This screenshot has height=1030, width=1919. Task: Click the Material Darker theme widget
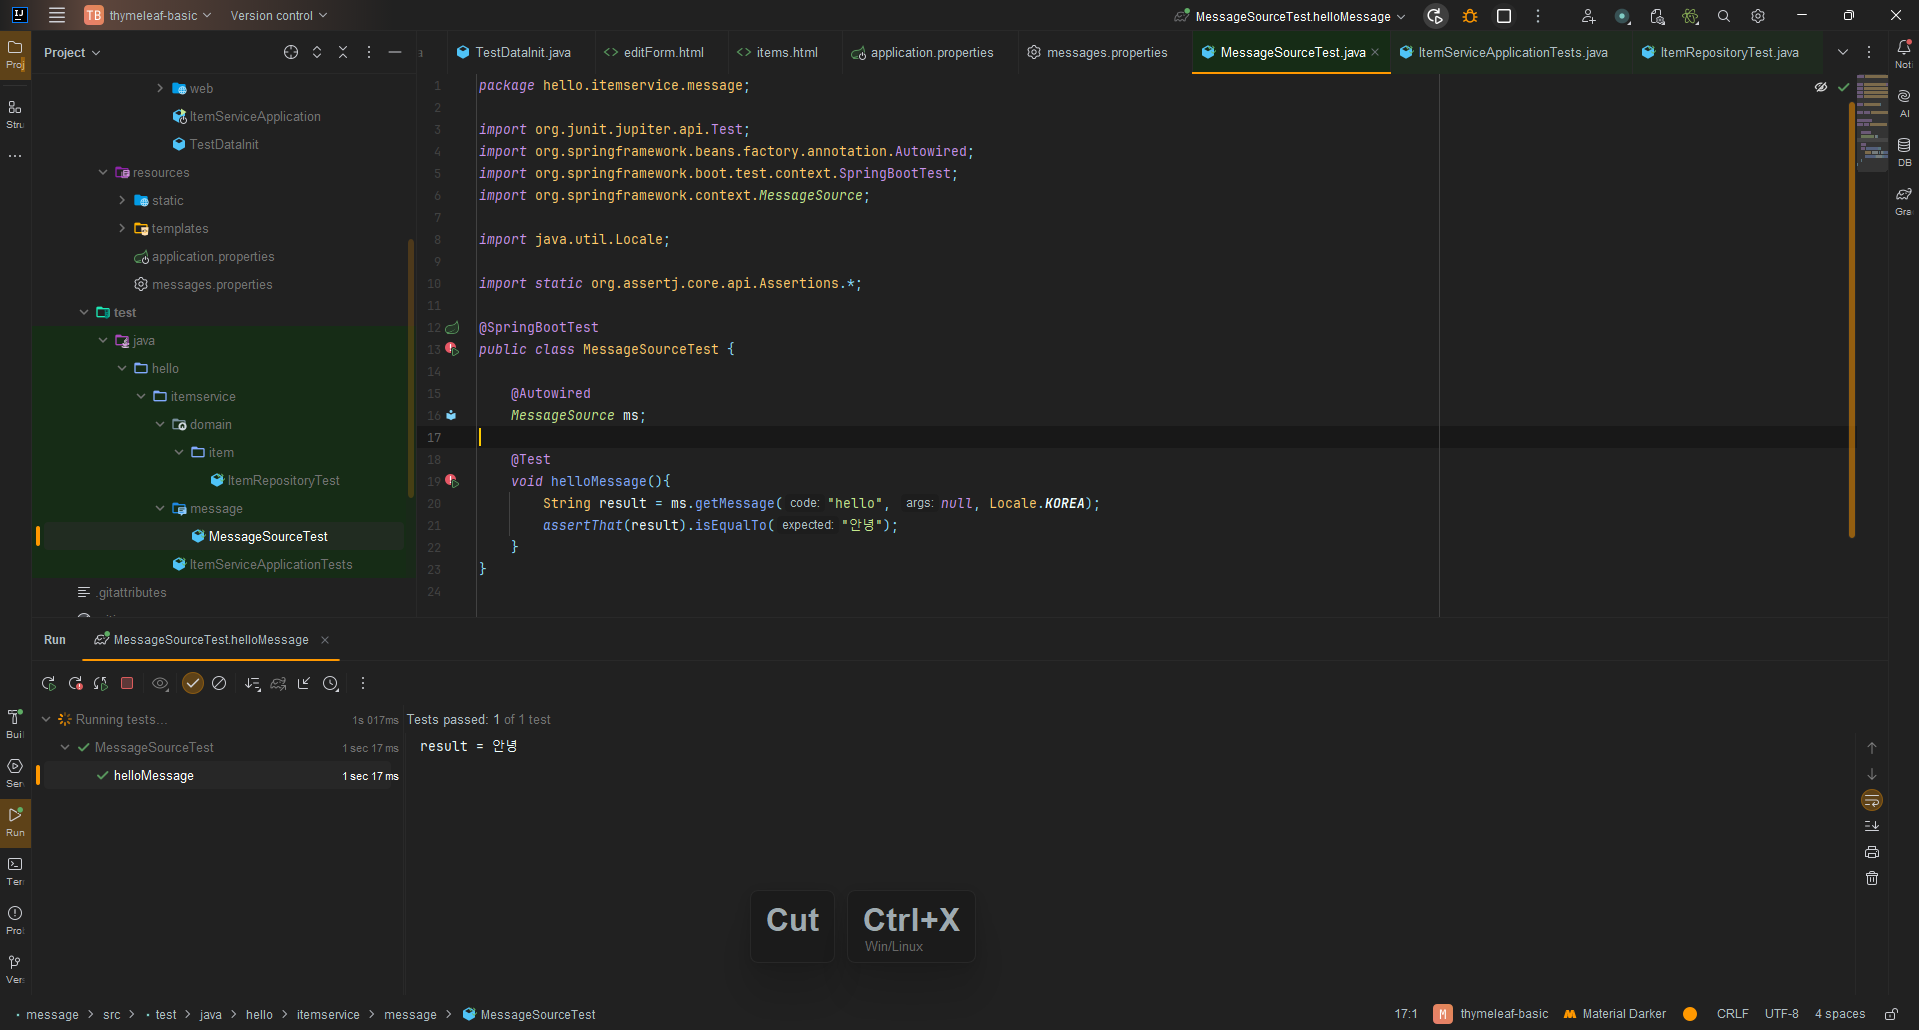tap(1614, 1014)
